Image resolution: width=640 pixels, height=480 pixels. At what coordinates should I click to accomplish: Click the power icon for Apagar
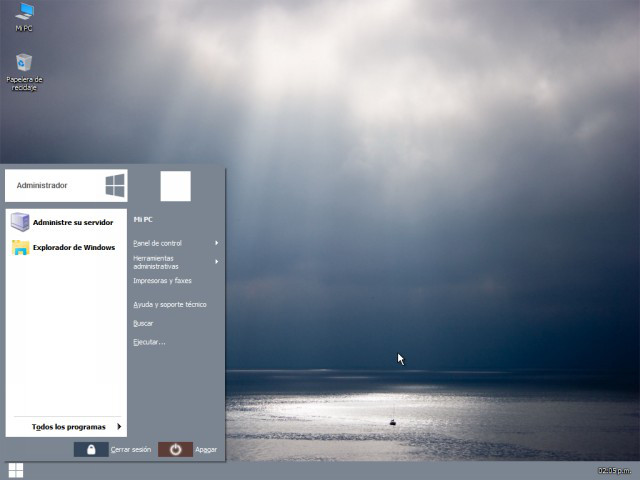176,449
